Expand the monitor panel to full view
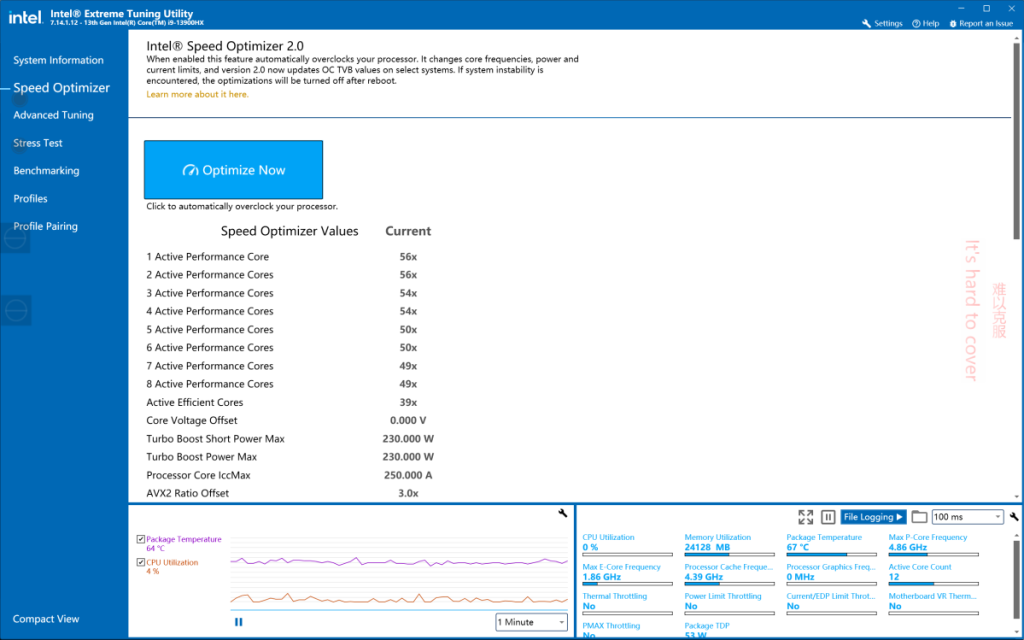Screen dimensions: 1024x640 805,517
